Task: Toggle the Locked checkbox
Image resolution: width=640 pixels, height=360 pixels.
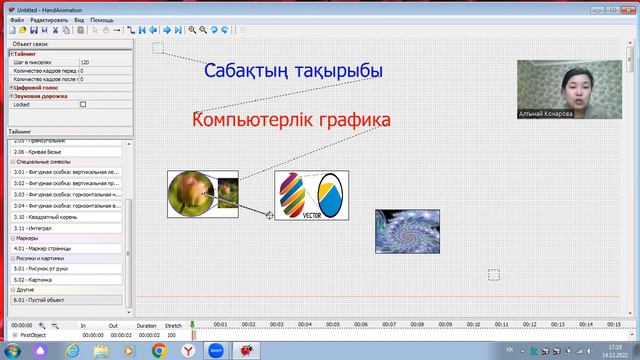Action: [83, 104]
